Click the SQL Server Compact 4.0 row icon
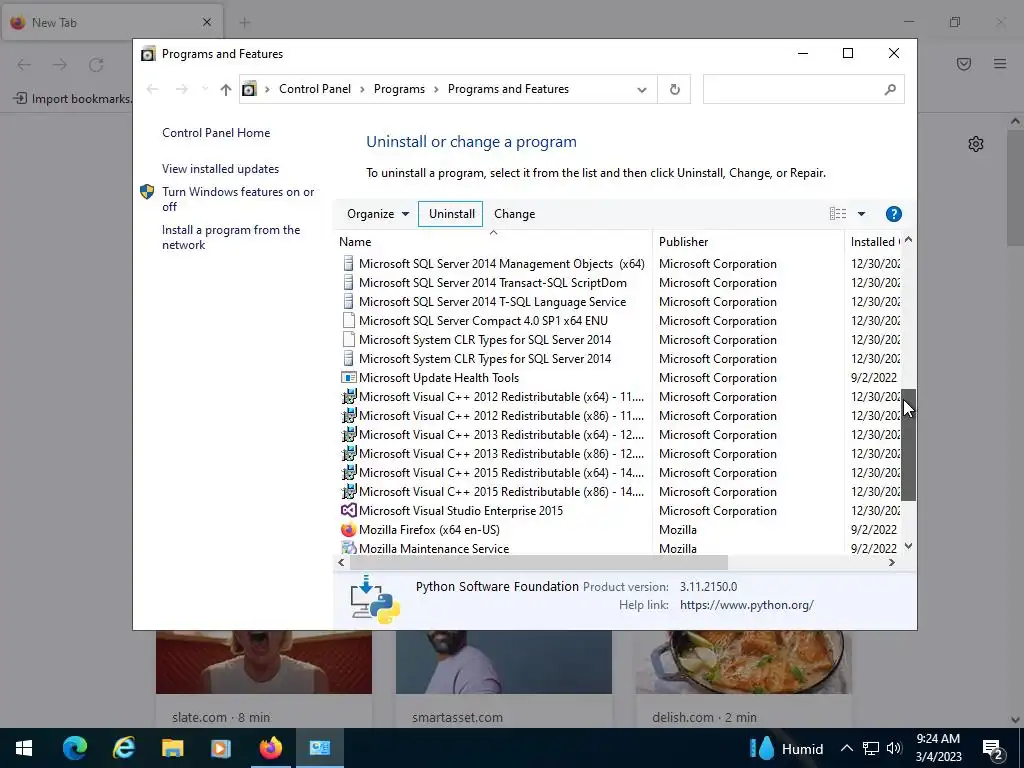 click(349, 321)
